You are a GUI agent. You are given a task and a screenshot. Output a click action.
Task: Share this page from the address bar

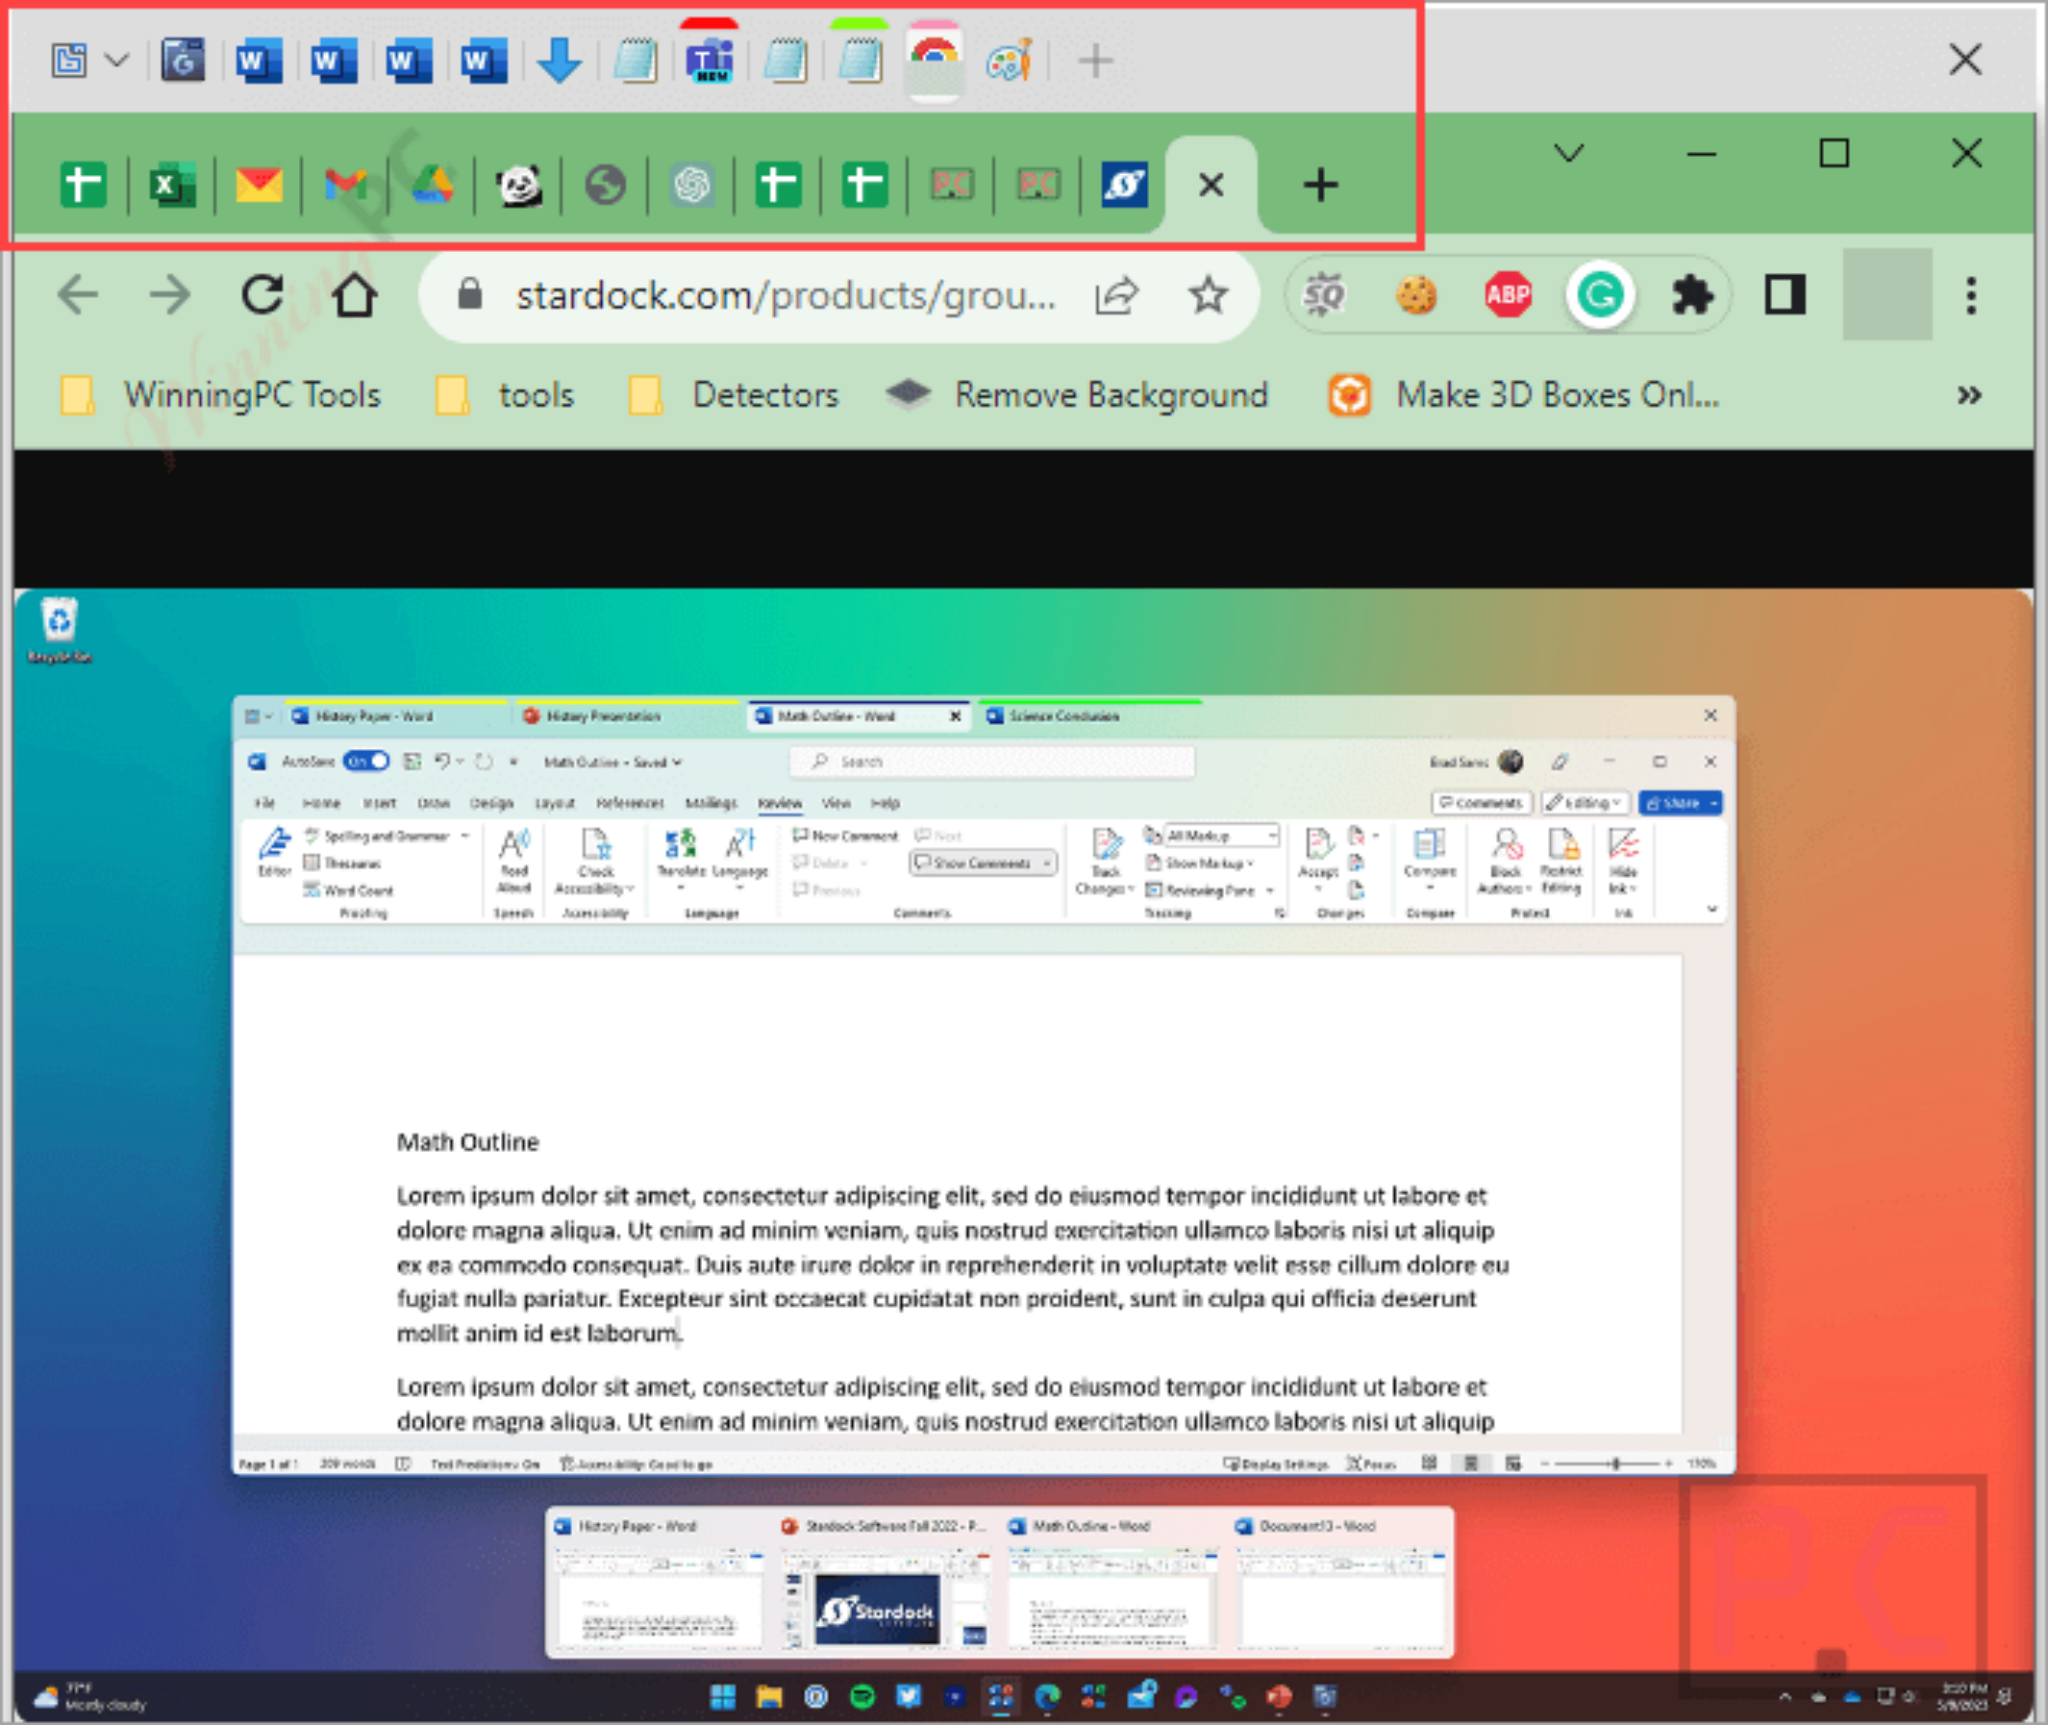1116,295
